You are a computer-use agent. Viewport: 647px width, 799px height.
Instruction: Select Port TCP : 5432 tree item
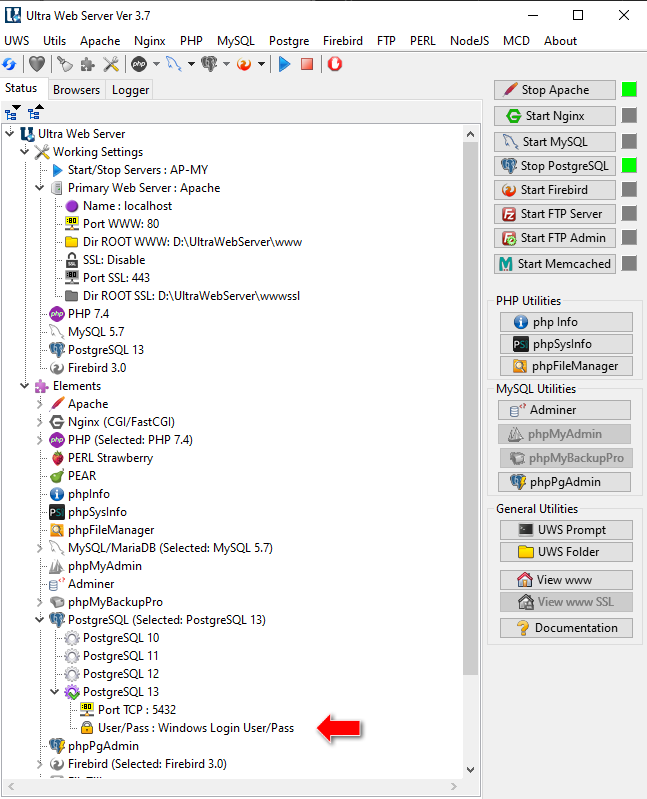tap(137, 710)
